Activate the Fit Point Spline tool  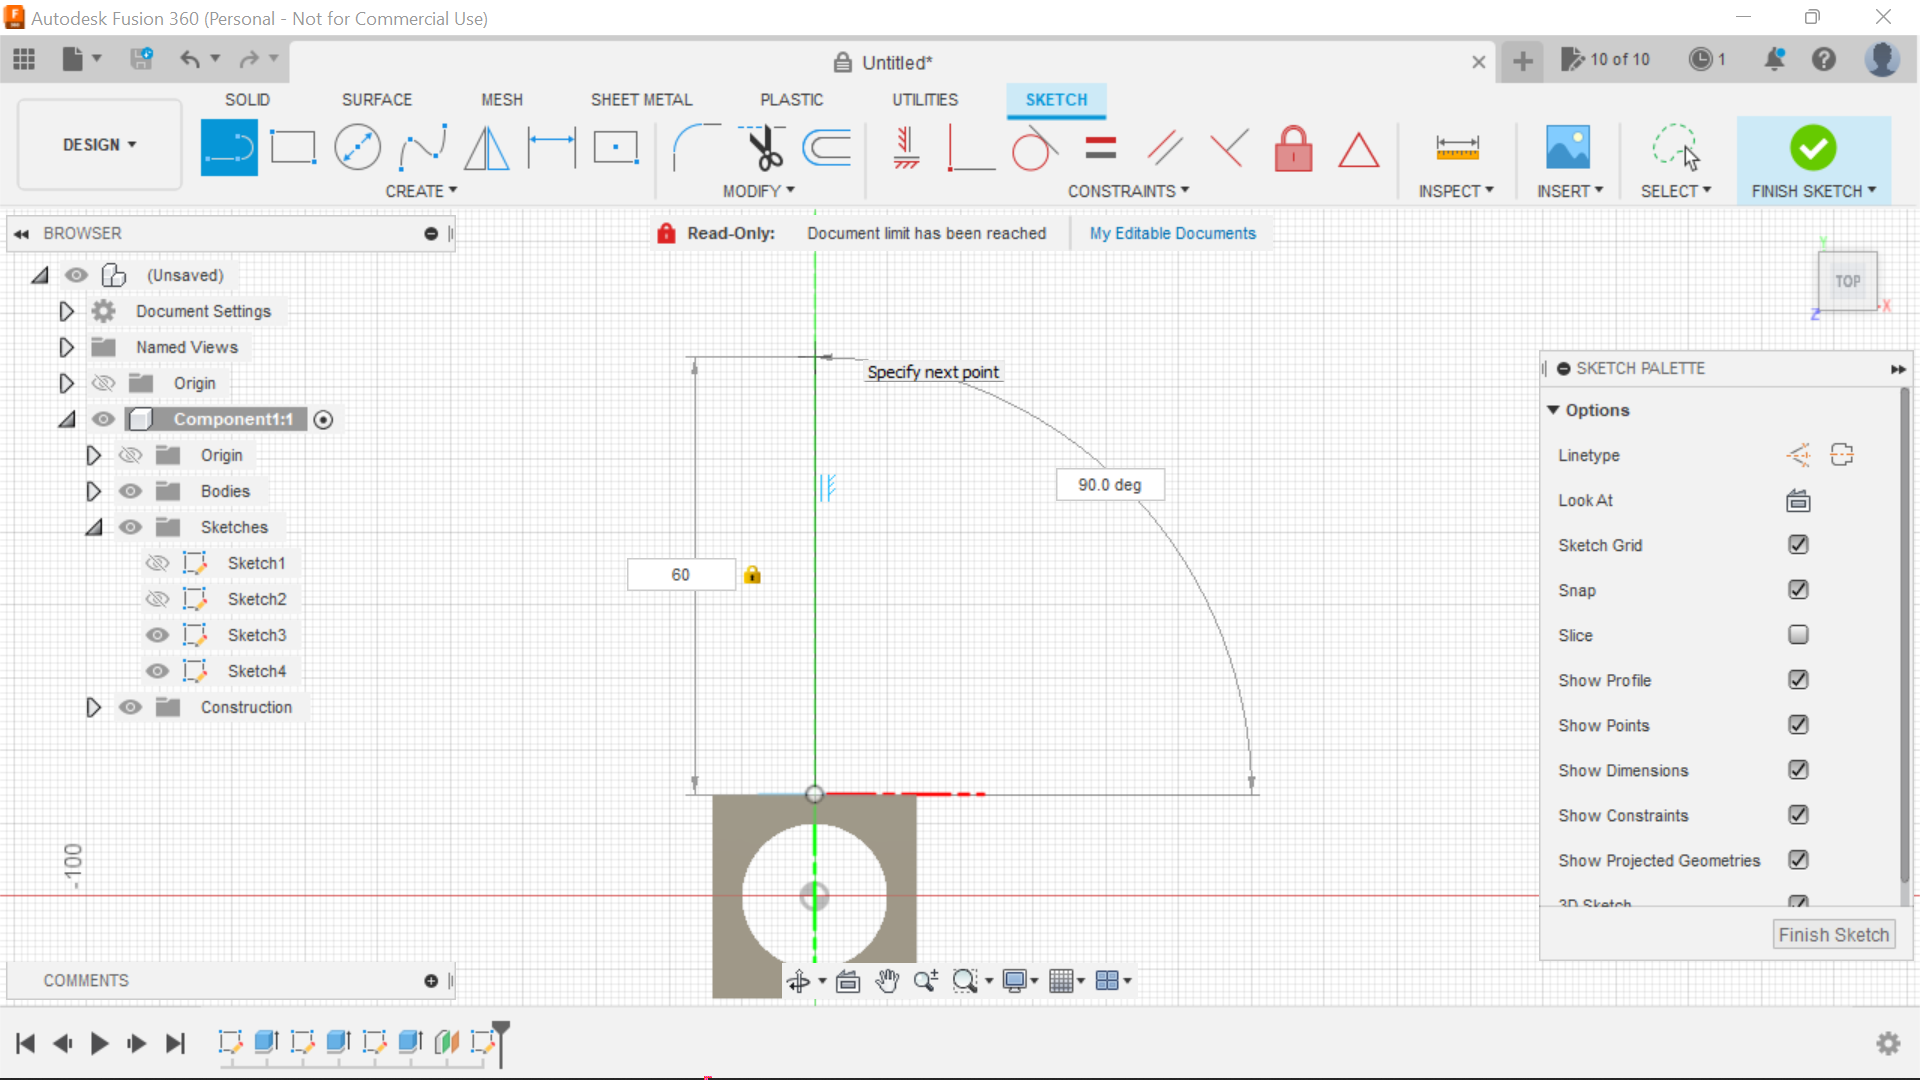[x=421, y=146]
